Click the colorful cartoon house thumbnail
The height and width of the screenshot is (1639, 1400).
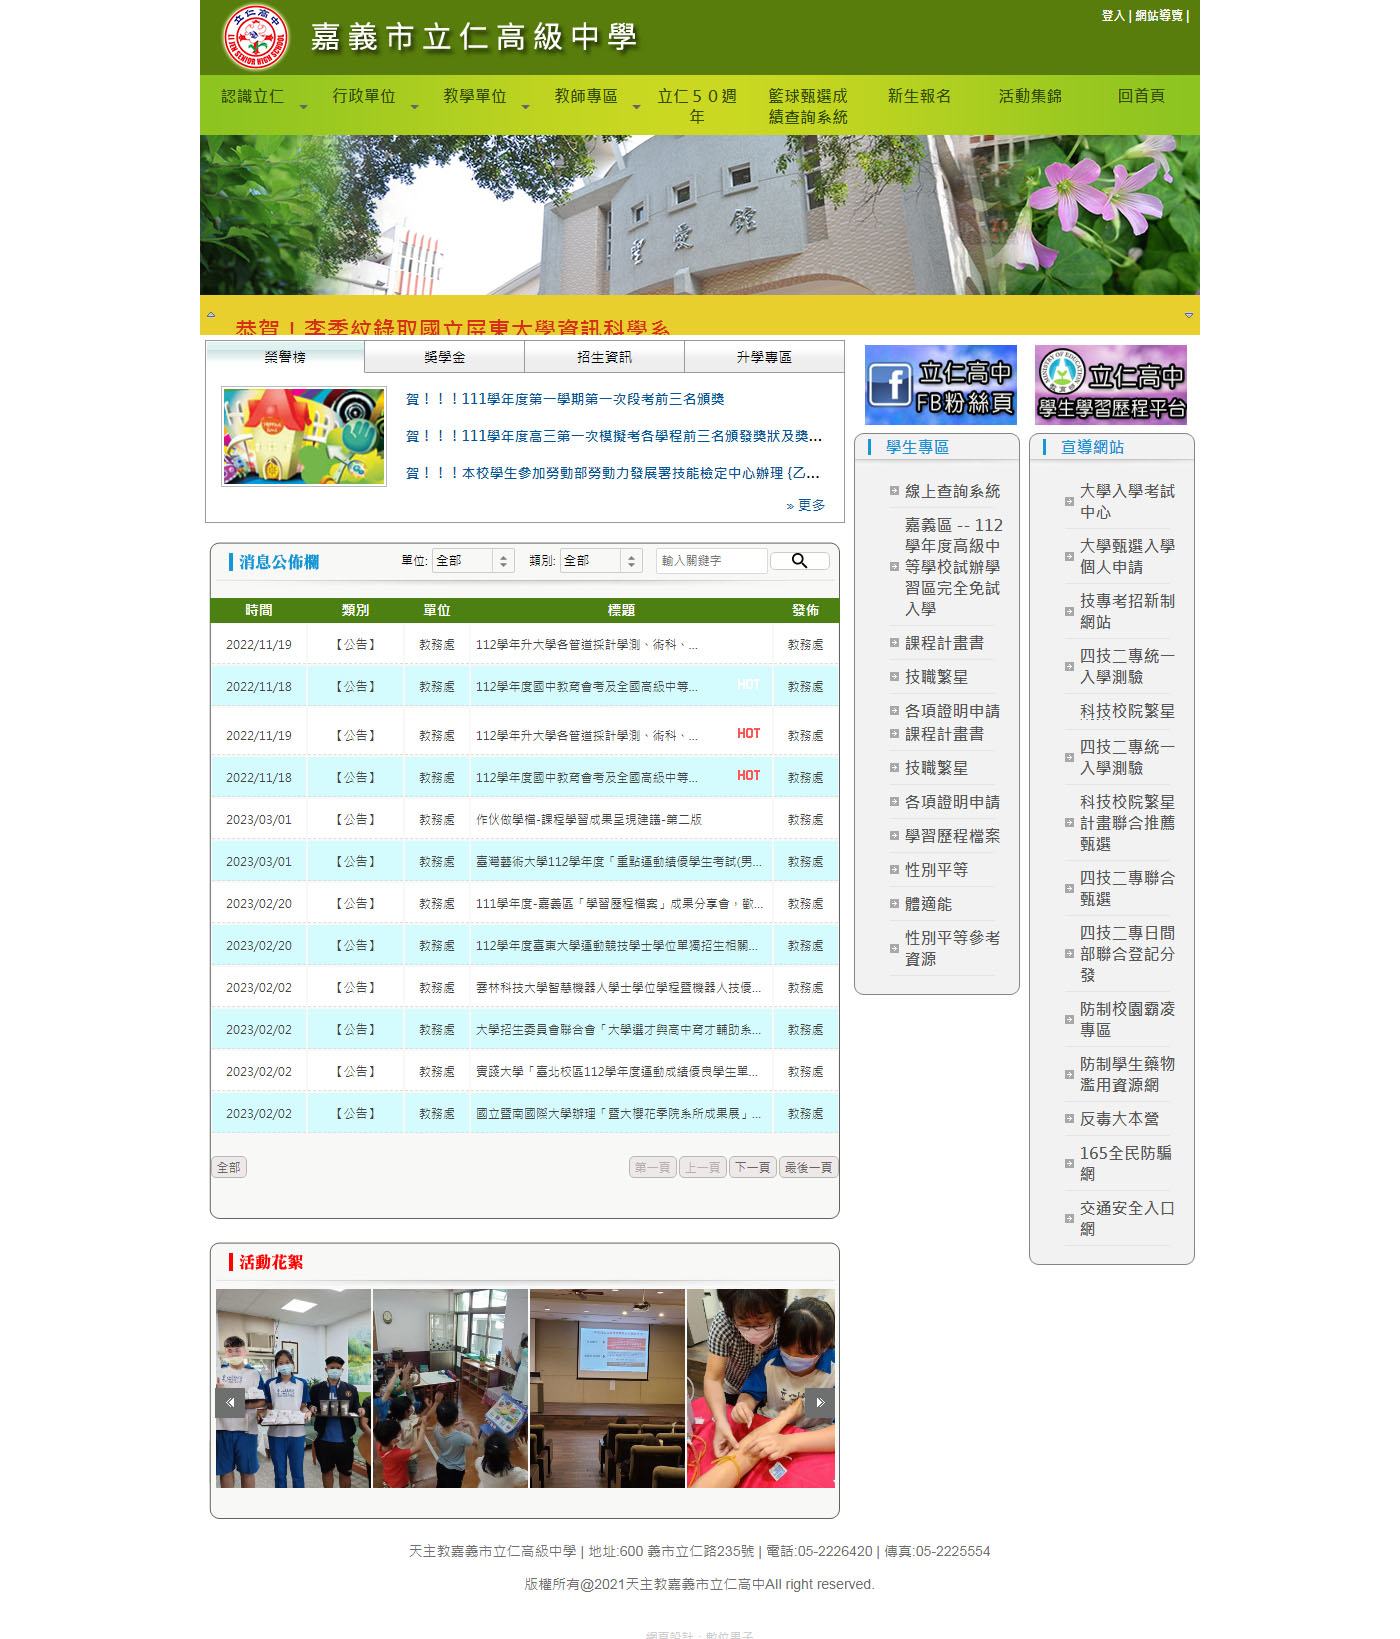tap(304, 437)
